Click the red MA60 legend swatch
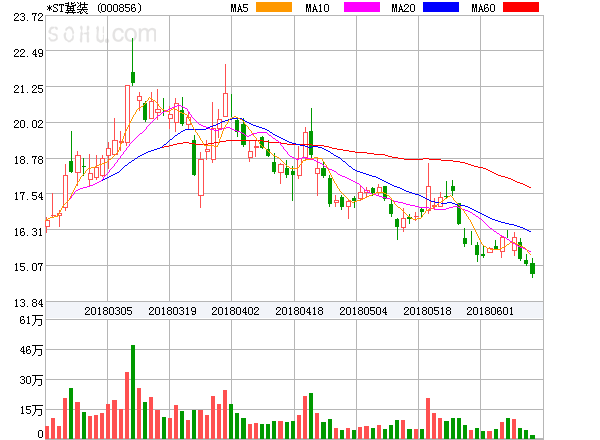The height and width of the screenshot is (440, 600). point(521,7)
